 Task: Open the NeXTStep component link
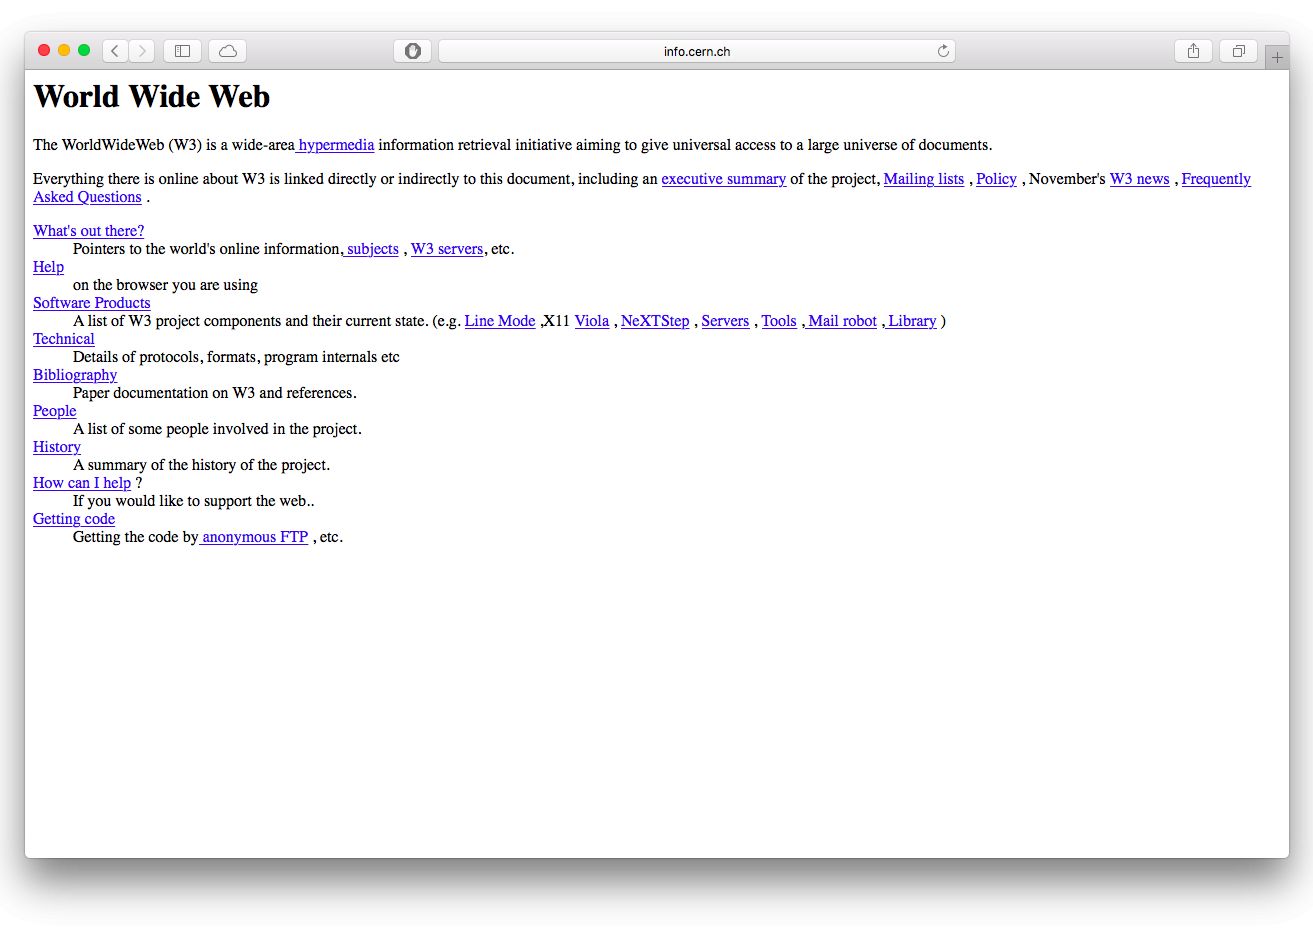[654, 321]
